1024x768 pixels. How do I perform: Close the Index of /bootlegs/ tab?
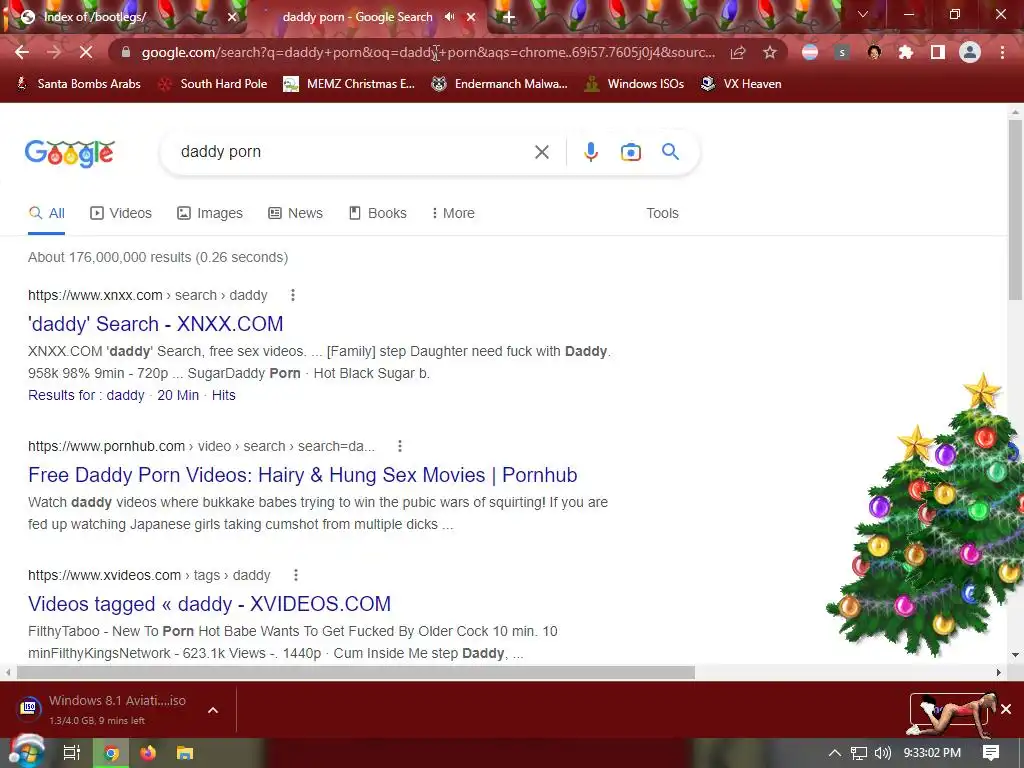coord(232,17)
